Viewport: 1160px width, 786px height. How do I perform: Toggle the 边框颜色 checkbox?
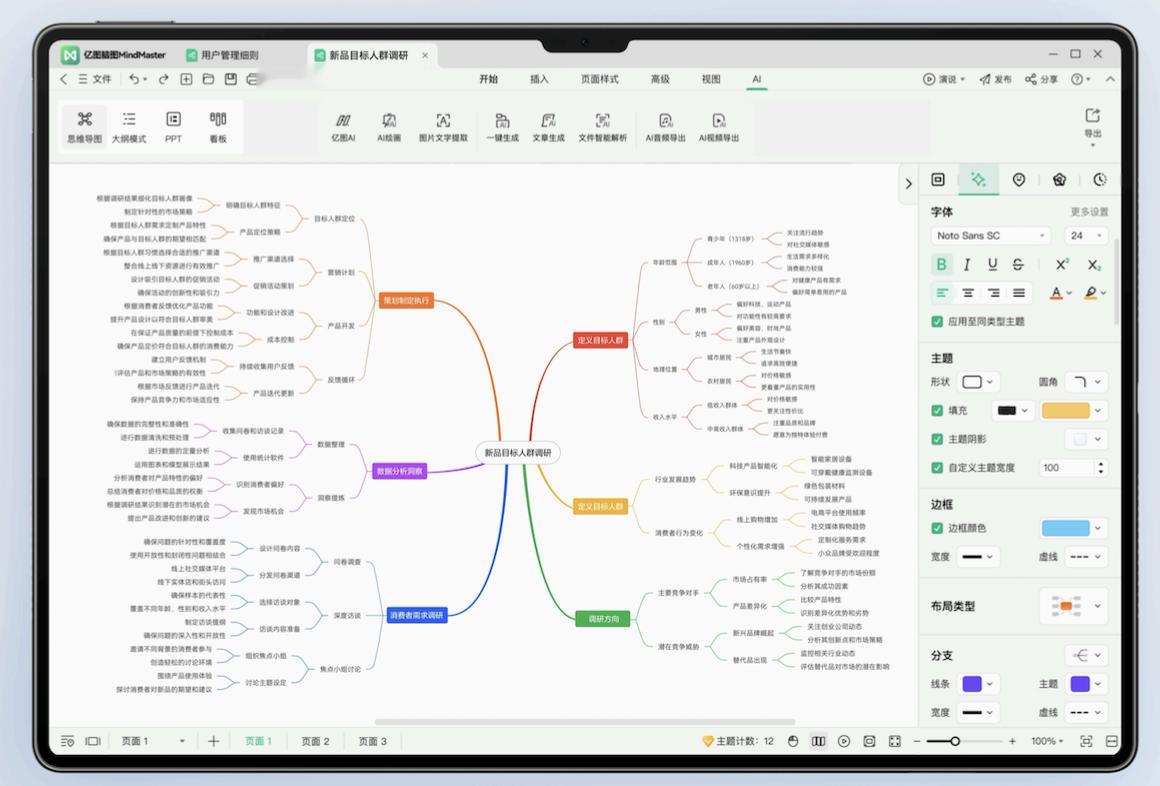[x=937, y=528]
